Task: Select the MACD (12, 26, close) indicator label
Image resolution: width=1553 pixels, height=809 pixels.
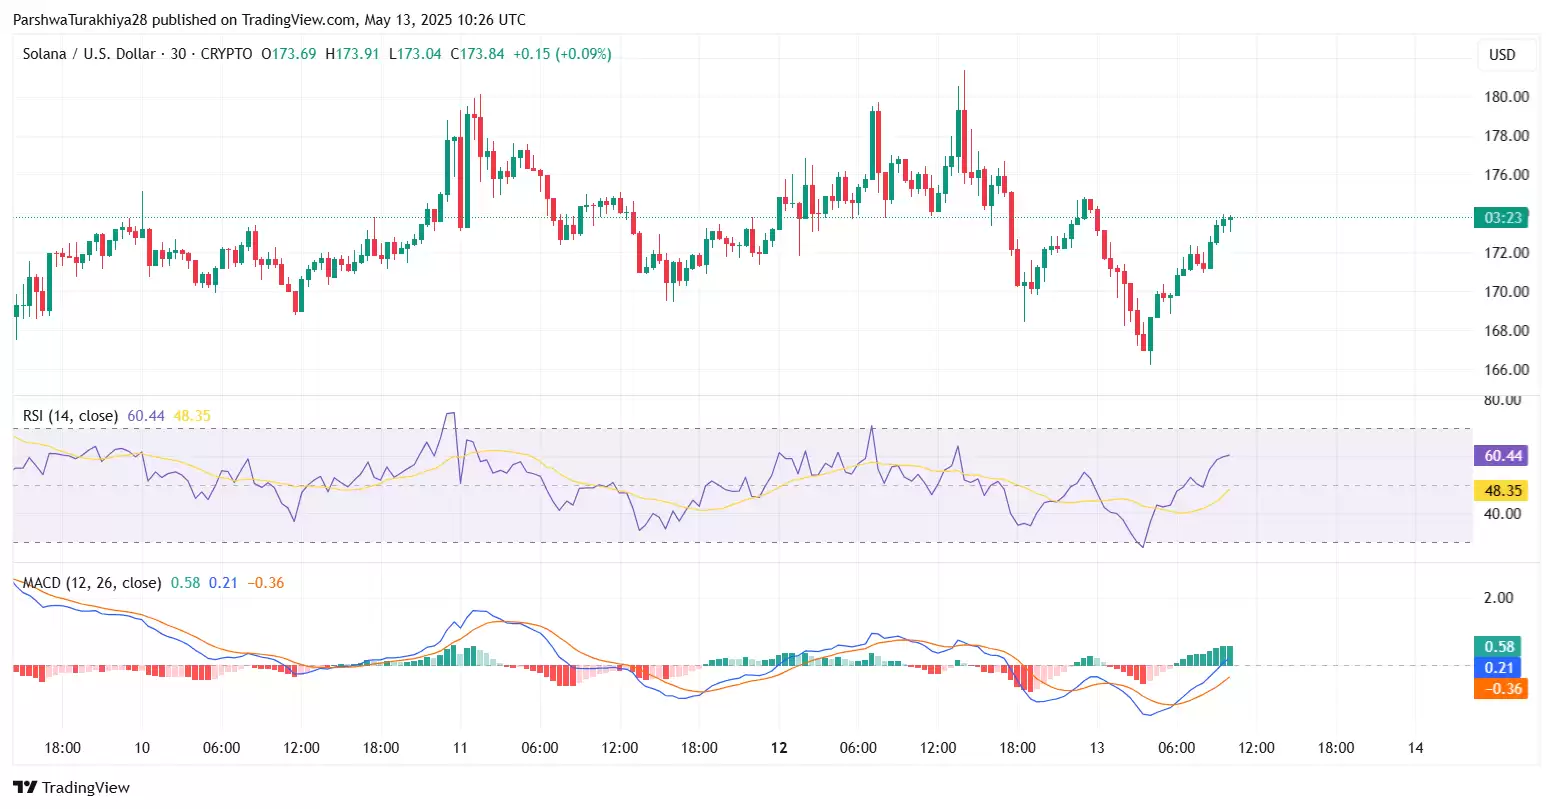Action: tap(92, 583)
